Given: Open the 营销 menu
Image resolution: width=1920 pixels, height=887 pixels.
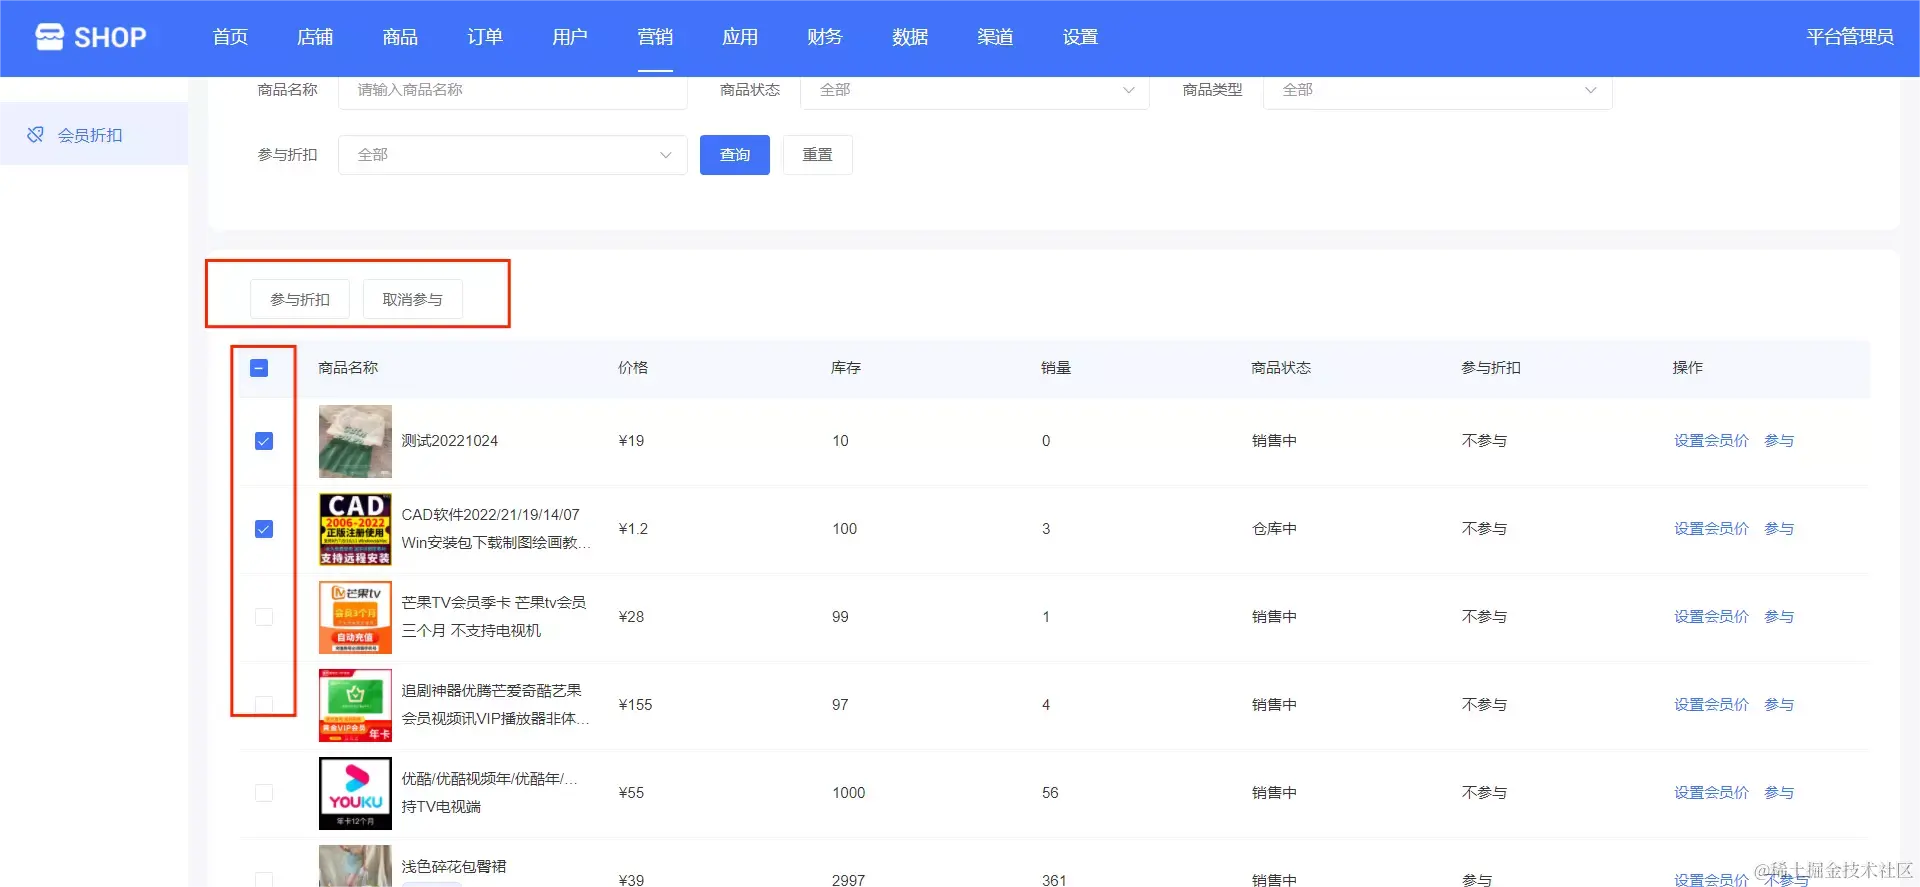Looking at the screenshot, I should click(655, 37).
